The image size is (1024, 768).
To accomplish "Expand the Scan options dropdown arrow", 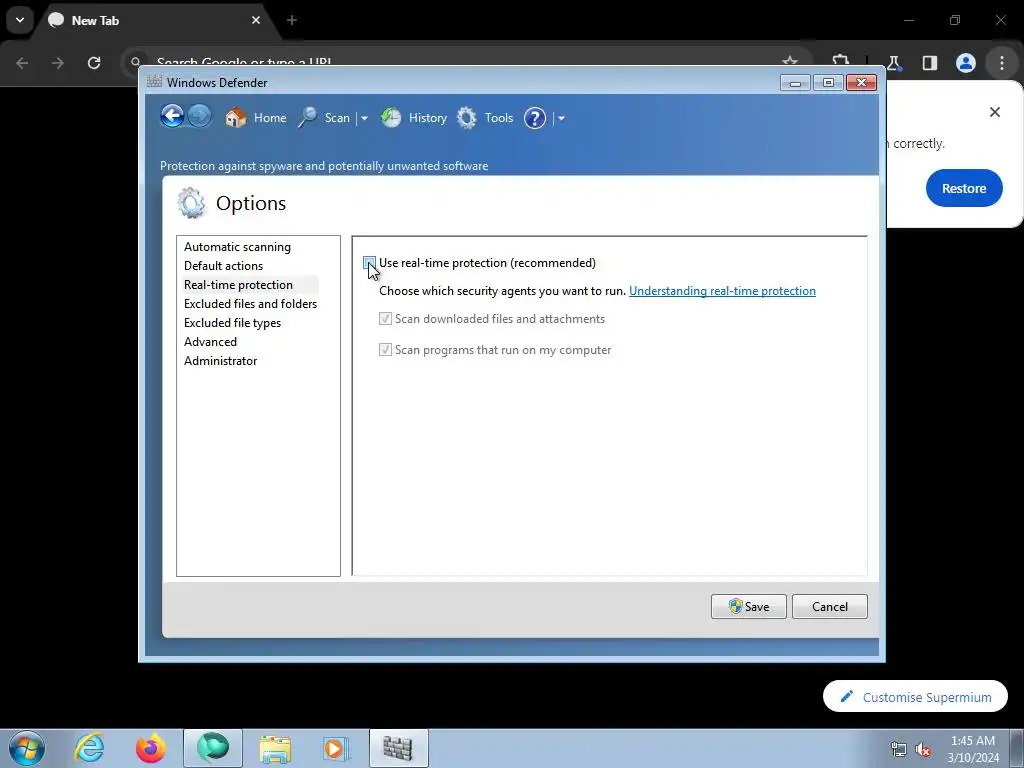I will (364, 118).
